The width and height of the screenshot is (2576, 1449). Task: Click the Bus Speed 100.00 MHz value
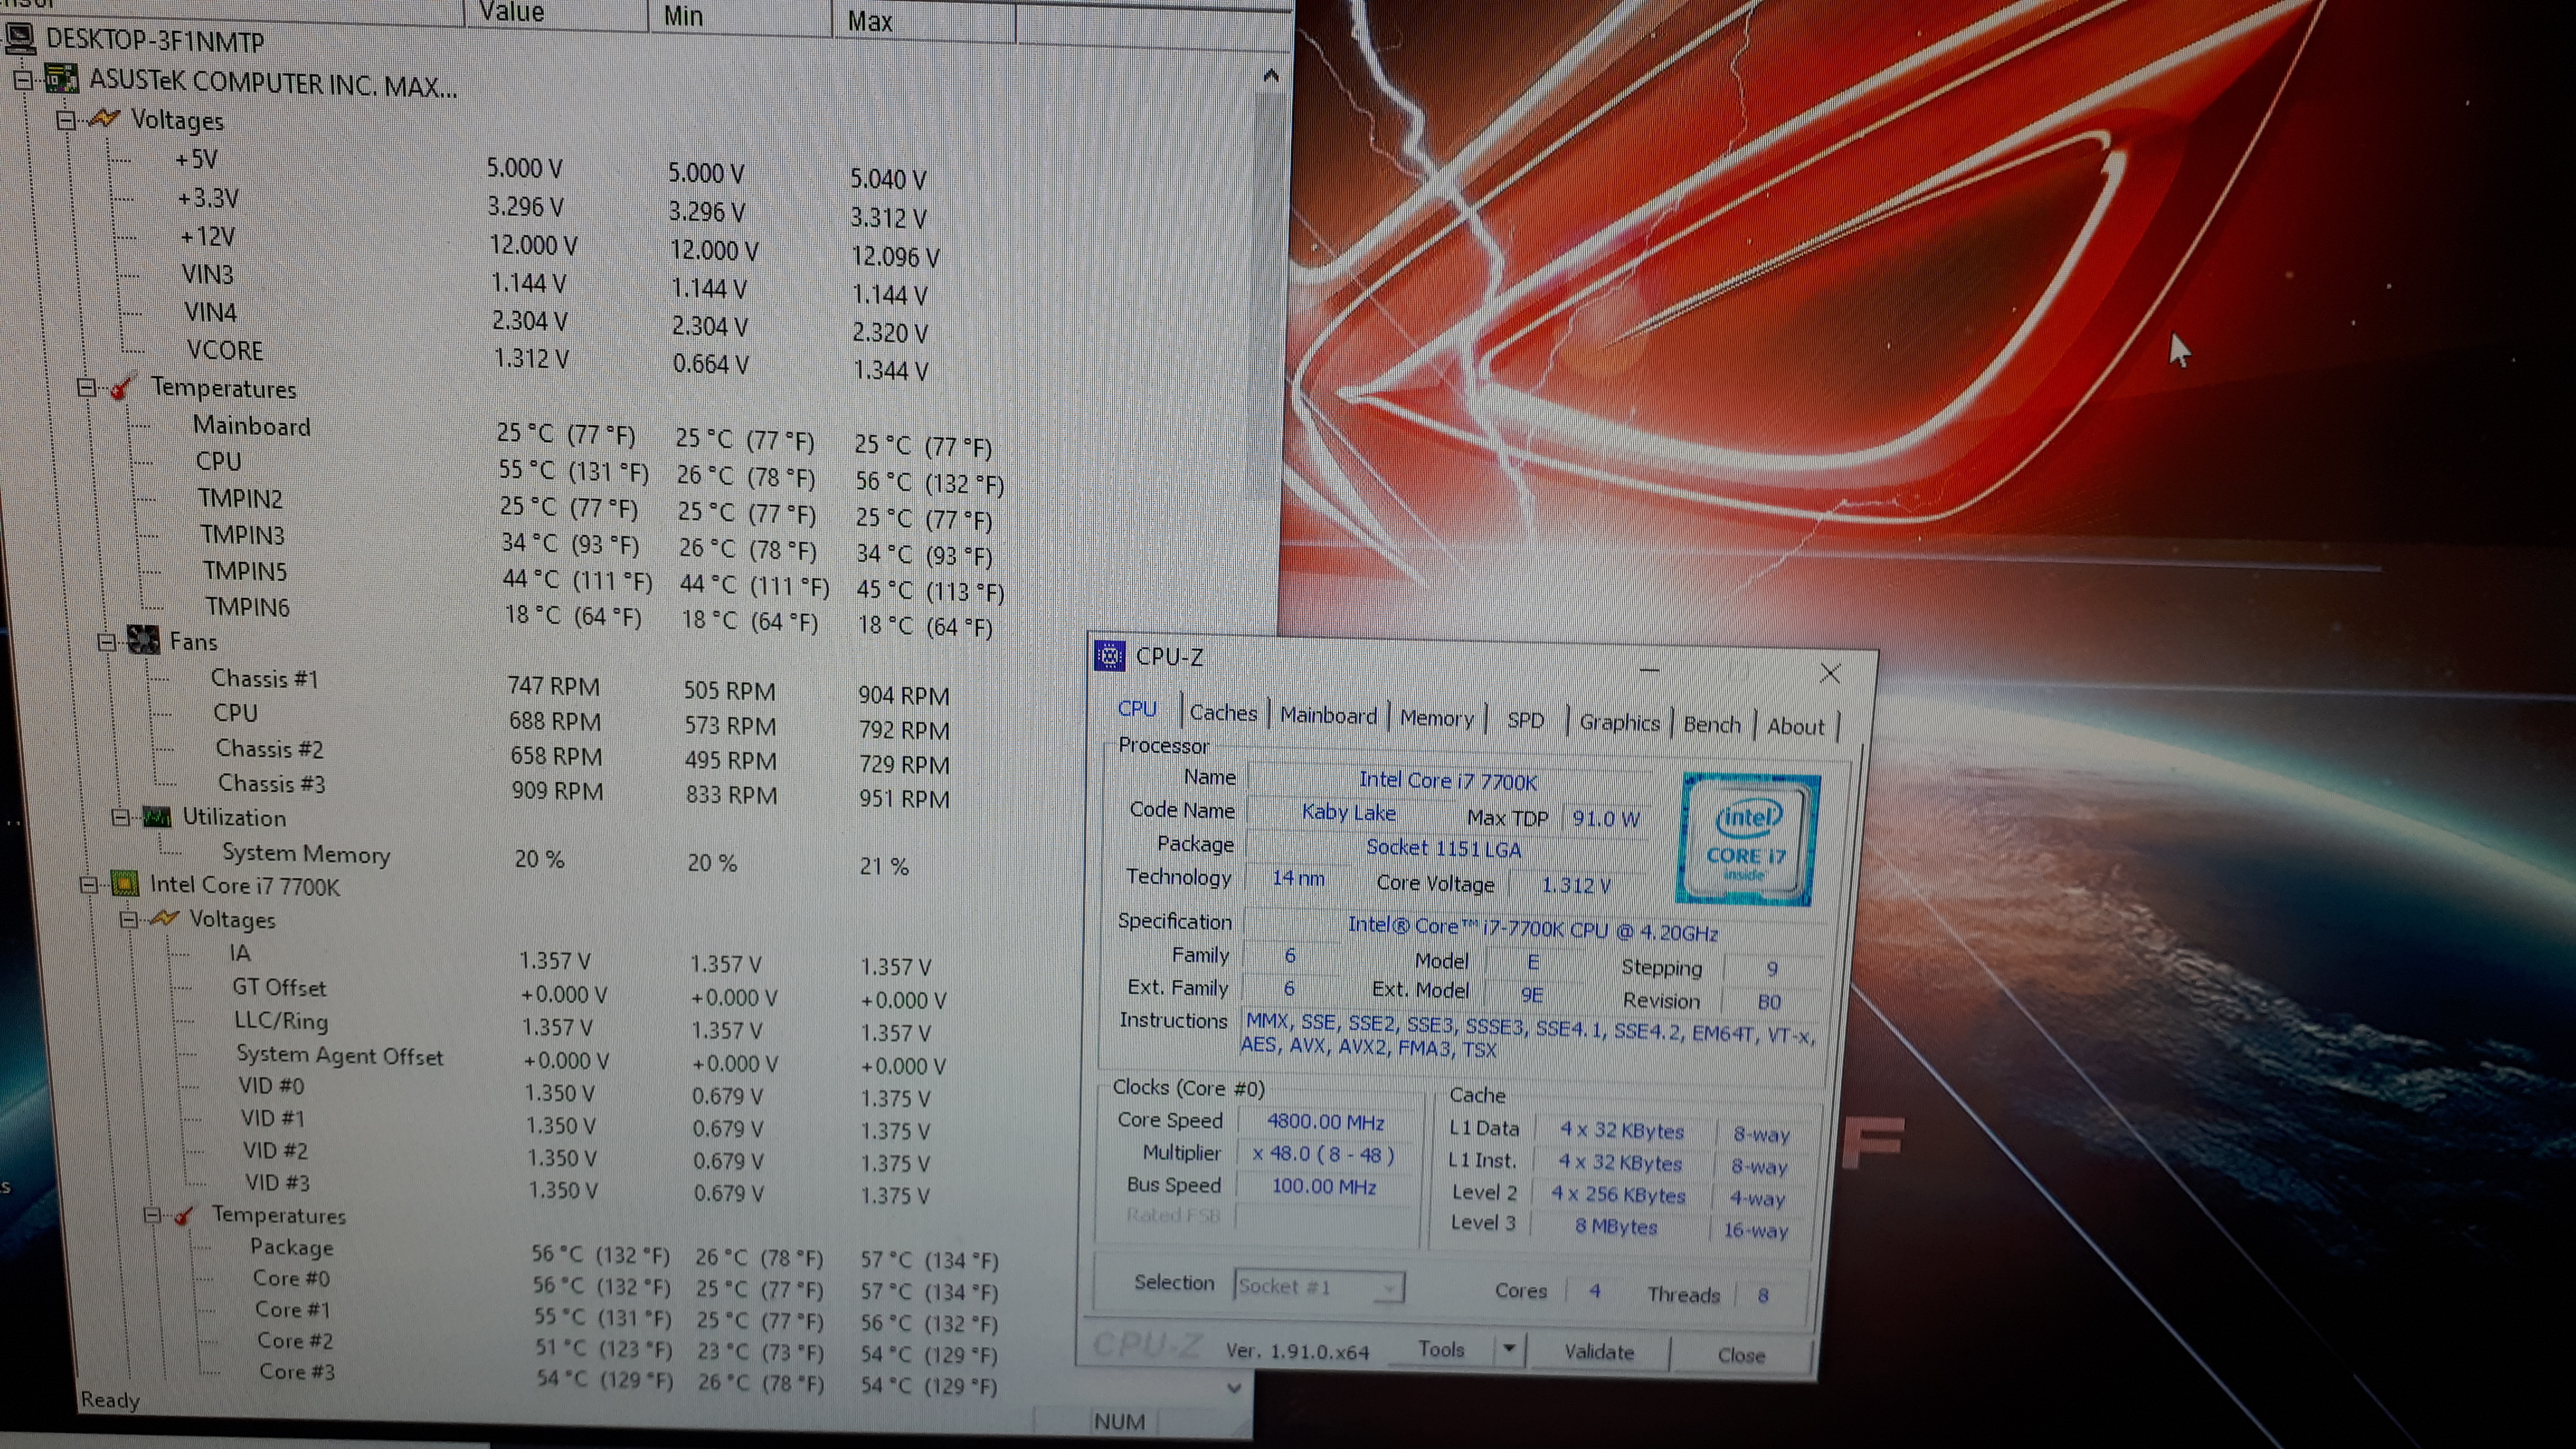coord(1324,1186)
